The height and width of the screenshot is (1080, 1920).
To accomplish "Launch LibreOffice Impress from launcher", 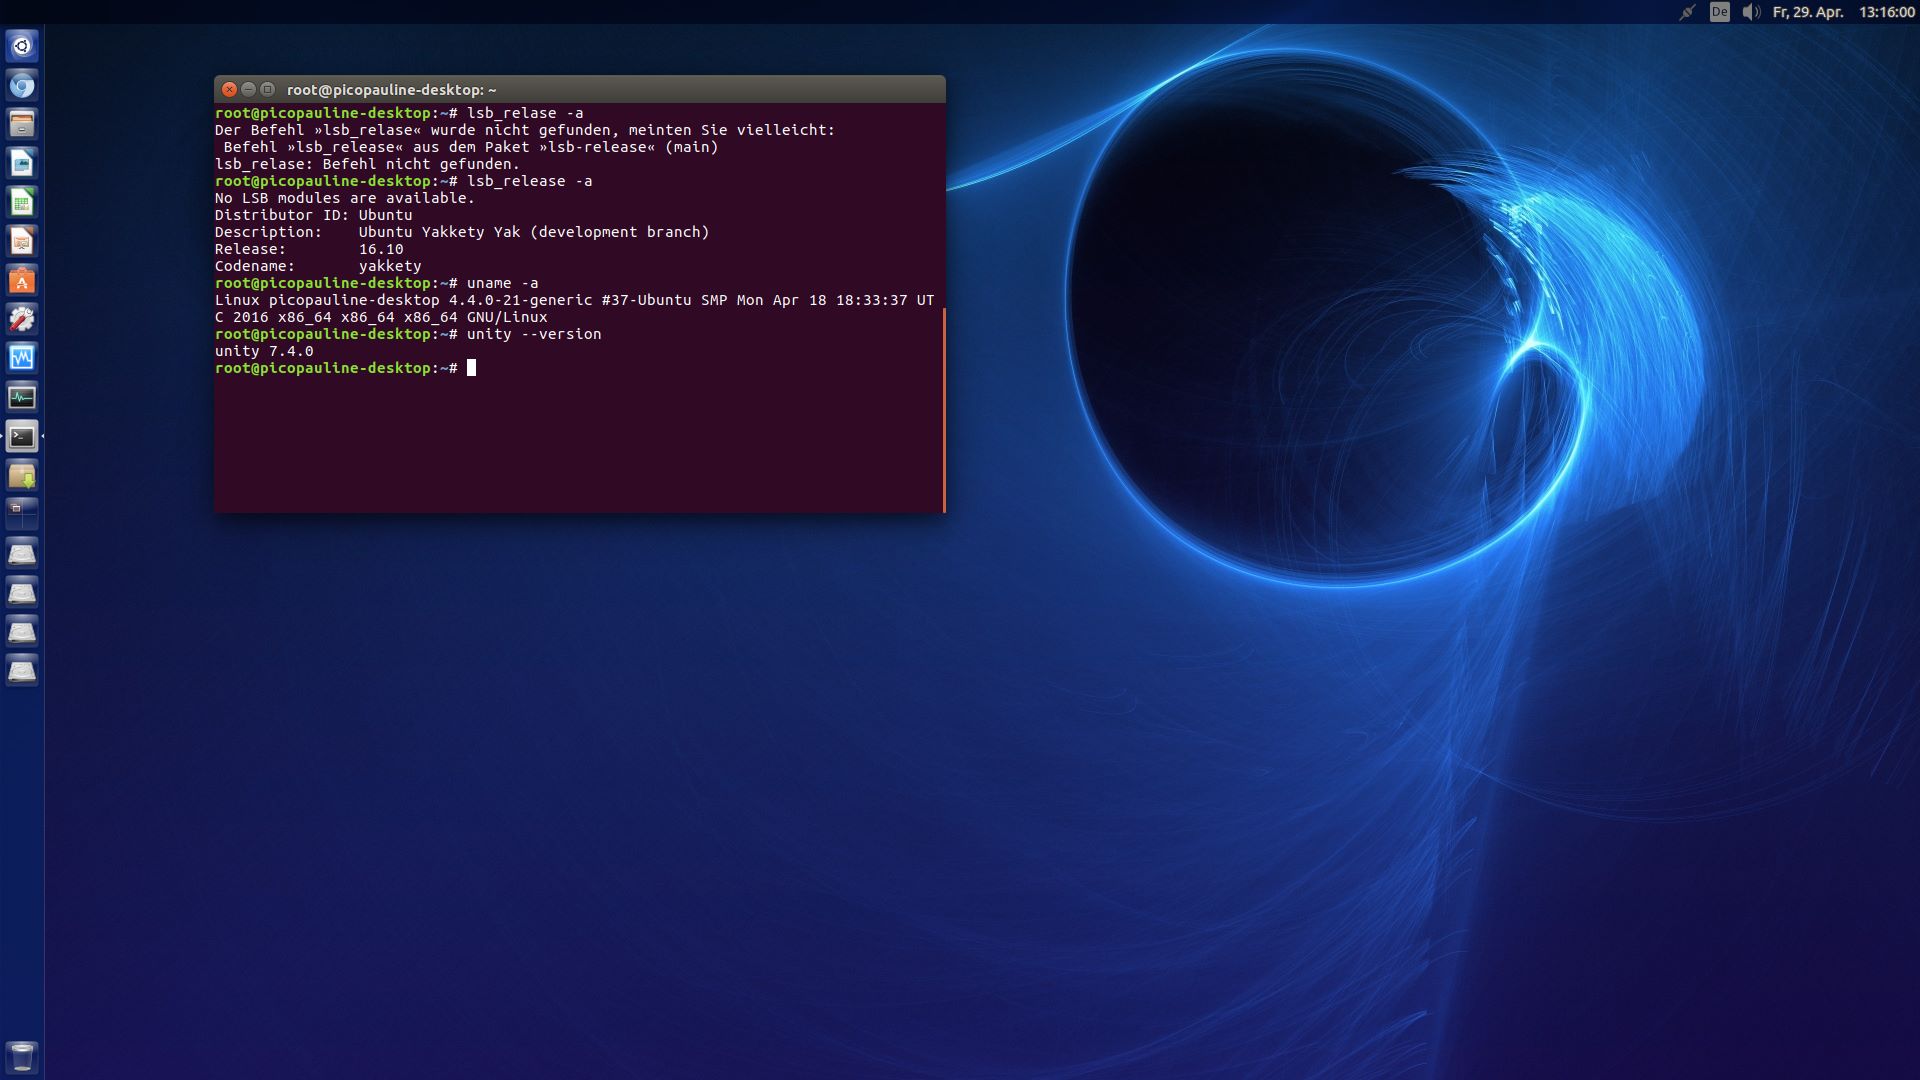I will [22, 241].
